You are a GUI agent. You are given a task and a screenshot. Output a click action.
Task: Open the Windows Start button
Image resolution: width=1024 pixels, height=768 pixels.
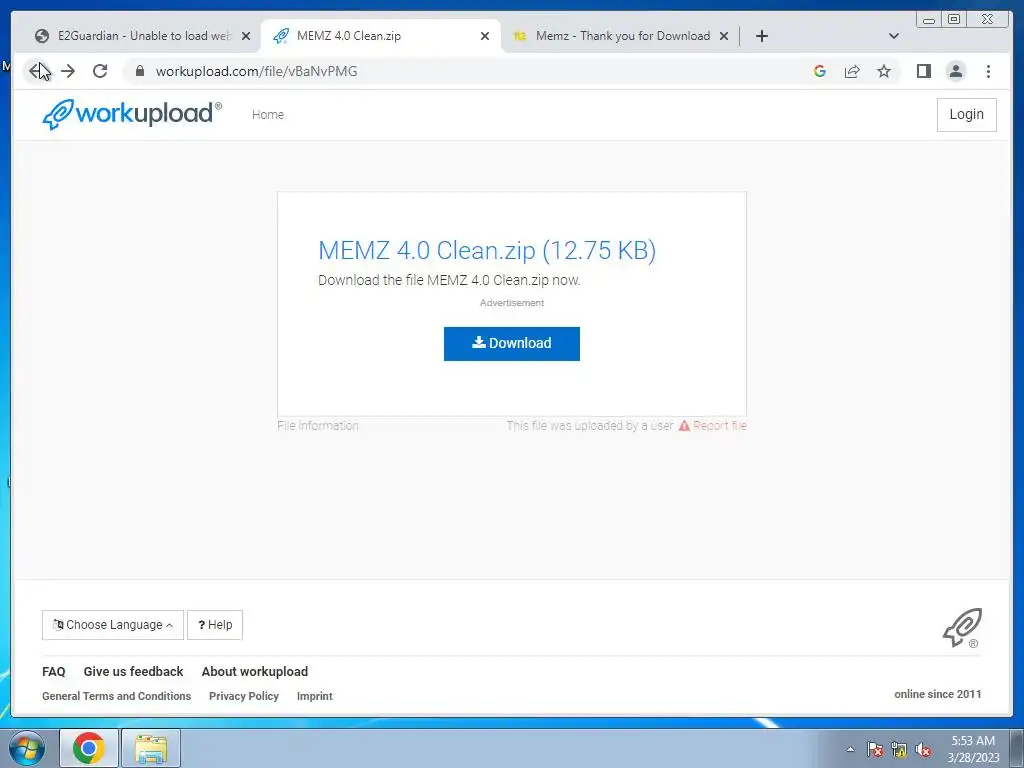(27, 748)
